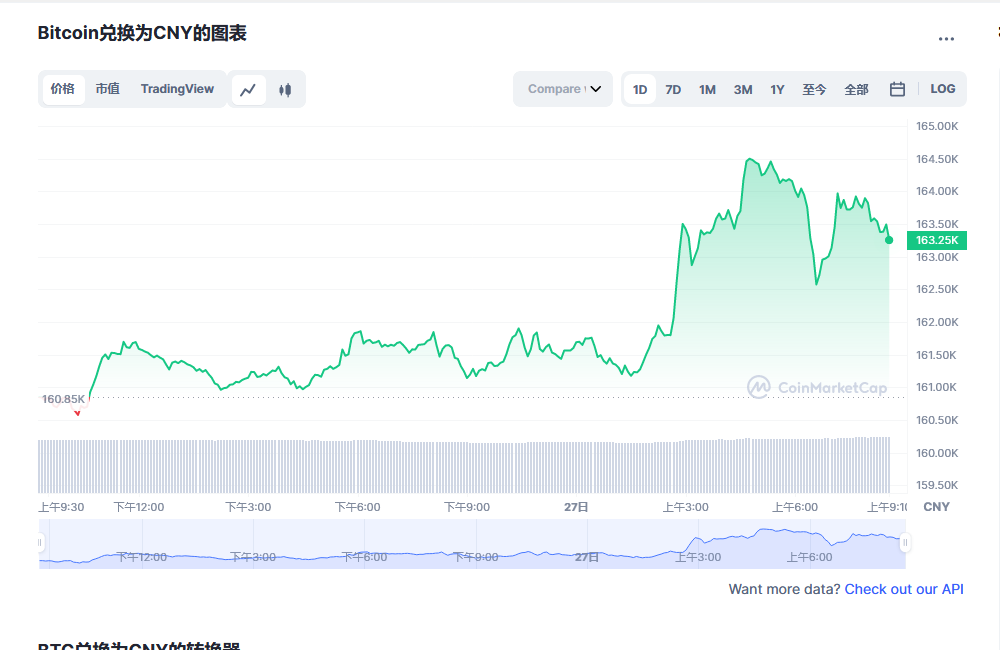Select the 7D time range
Screen dimensions: 1000x650
pos(673,89)
